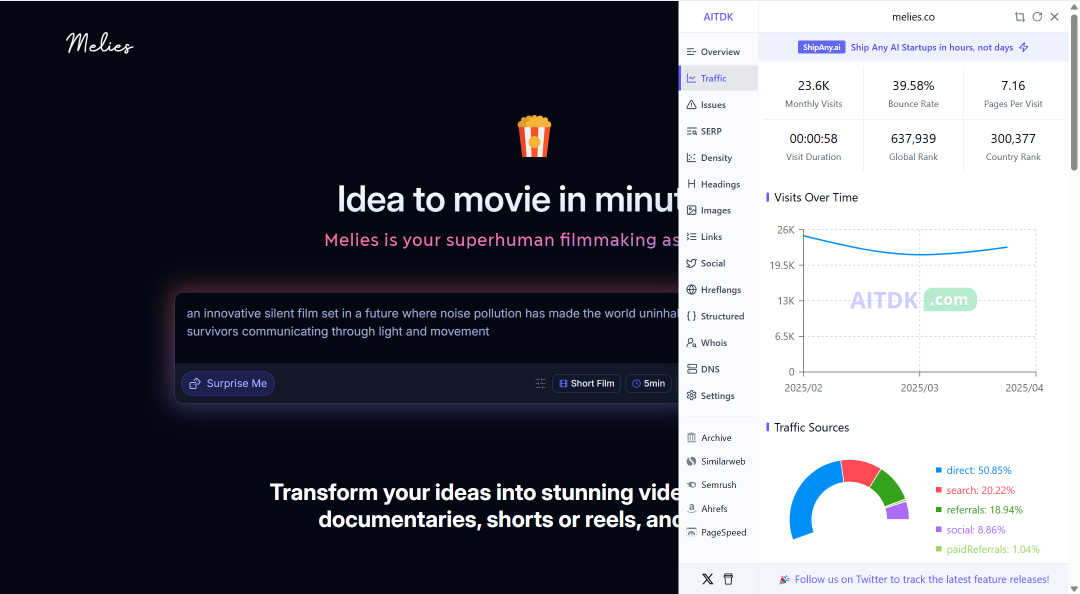This screenshot has height=594, width=1080.
Task: Click the melies.co domain title
Action: [x=913, y=17]
